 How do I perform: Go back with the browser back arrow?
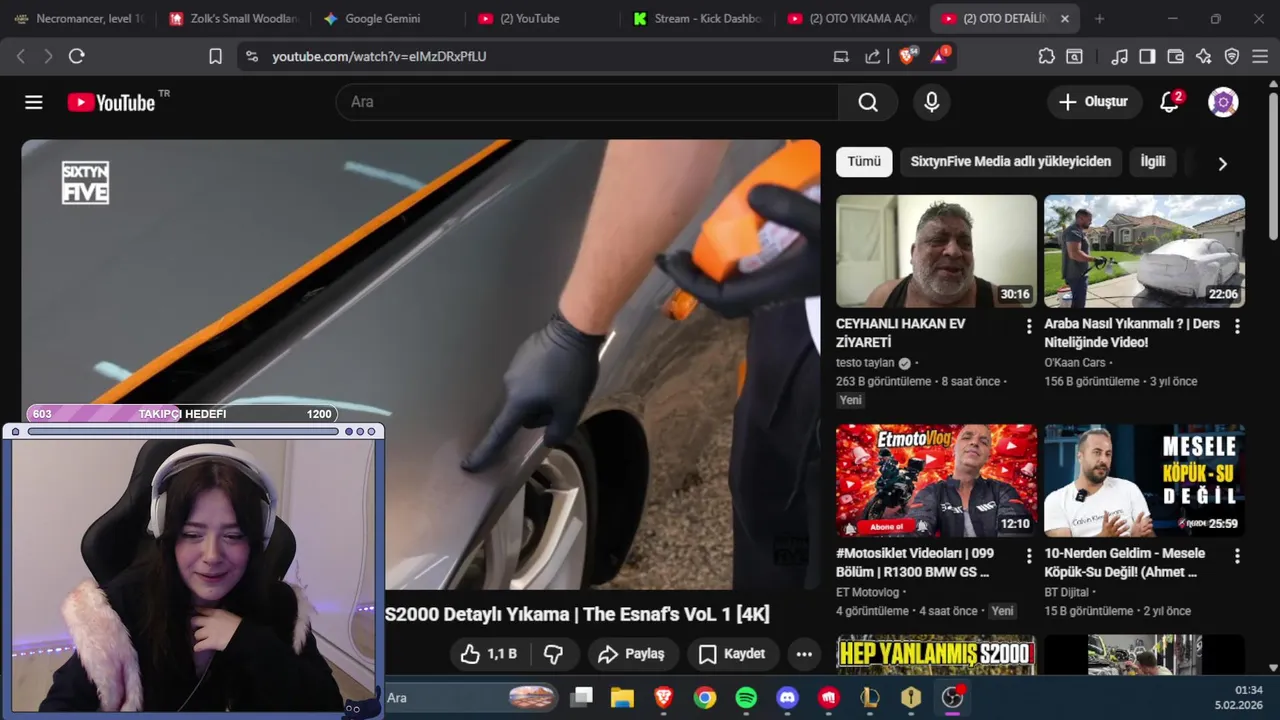pyautogui.click(x=21, y=57)
